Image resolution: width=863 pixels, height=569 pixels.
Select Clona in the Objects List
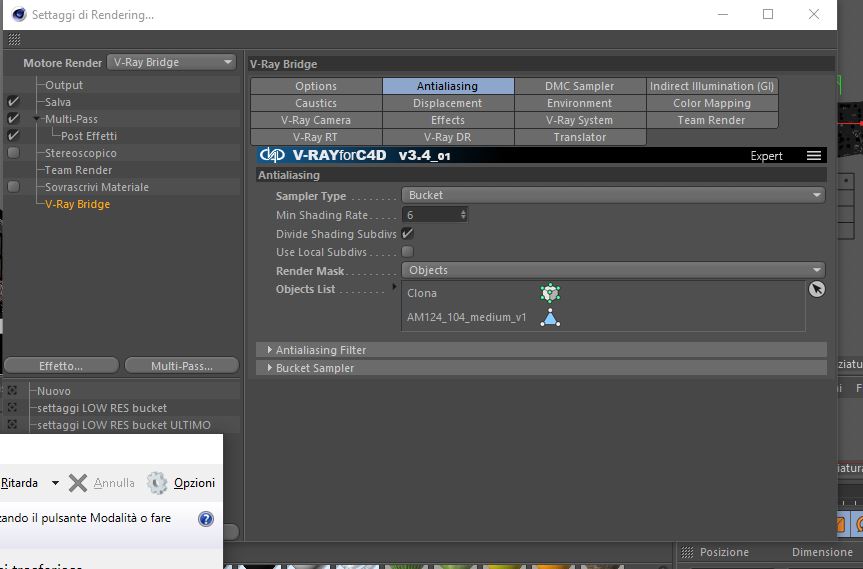pos(422,293)
